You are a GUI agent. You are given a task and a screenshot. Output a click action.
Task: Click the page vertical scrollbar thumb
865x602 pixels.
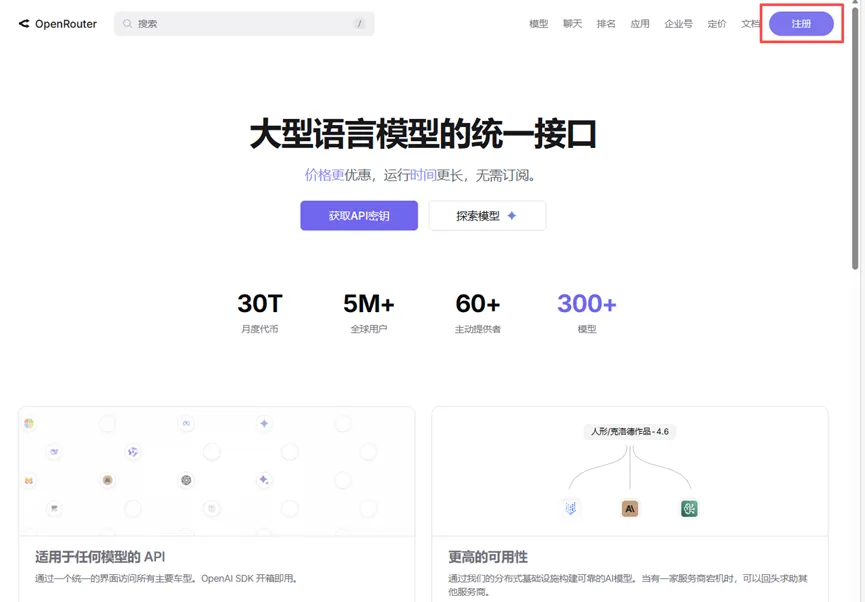click(x=855, y=138)
